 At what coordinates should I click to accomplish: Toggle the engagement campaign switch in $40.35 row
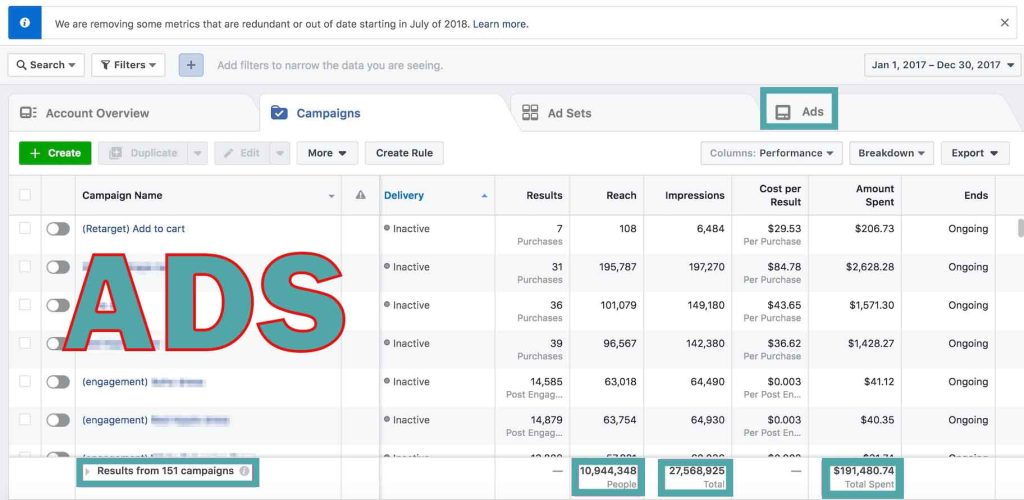[x=58, y=420]
